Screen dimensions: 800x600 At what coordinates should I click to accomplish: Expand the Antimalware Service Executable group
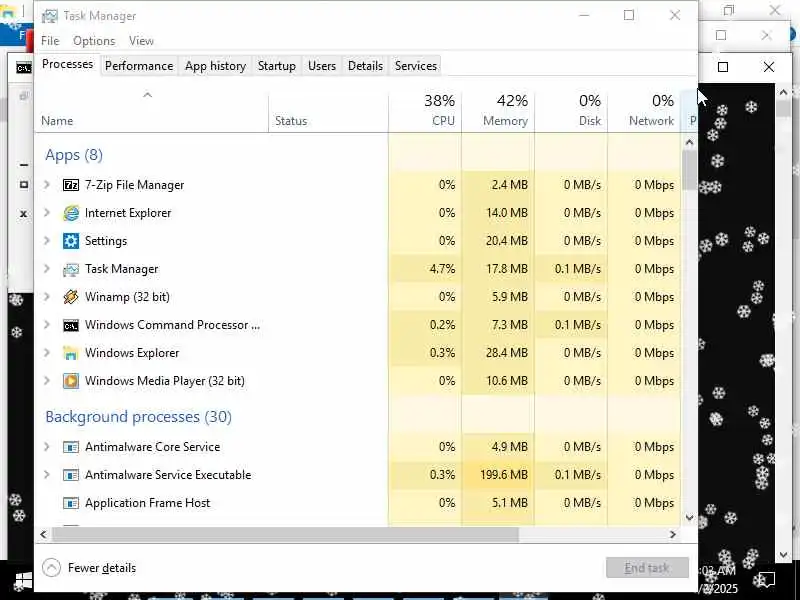(47, 475)
